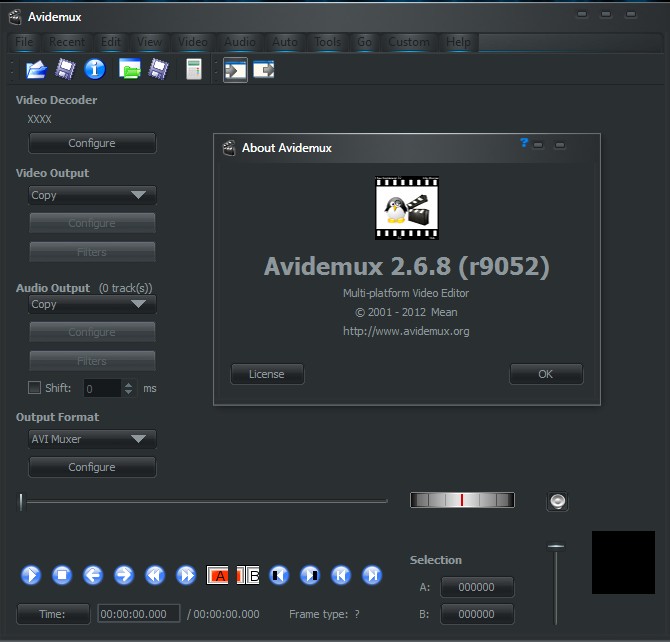
Task: Open the Auto menu
Action: pyautogui.click(x=285, y=42)
